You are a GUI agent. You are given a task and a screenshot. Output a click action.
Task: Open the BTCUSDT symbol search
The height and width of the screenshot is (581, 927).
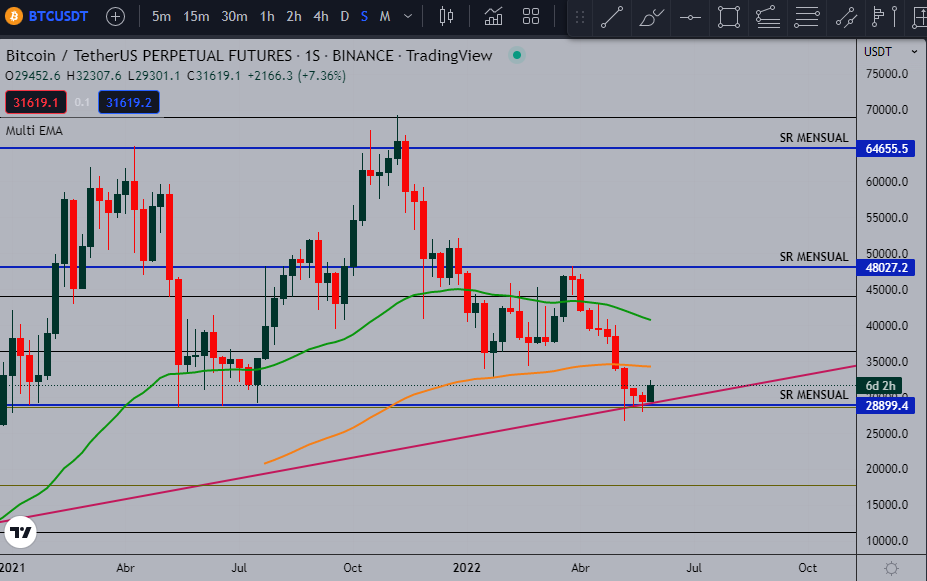coord(59,16)
